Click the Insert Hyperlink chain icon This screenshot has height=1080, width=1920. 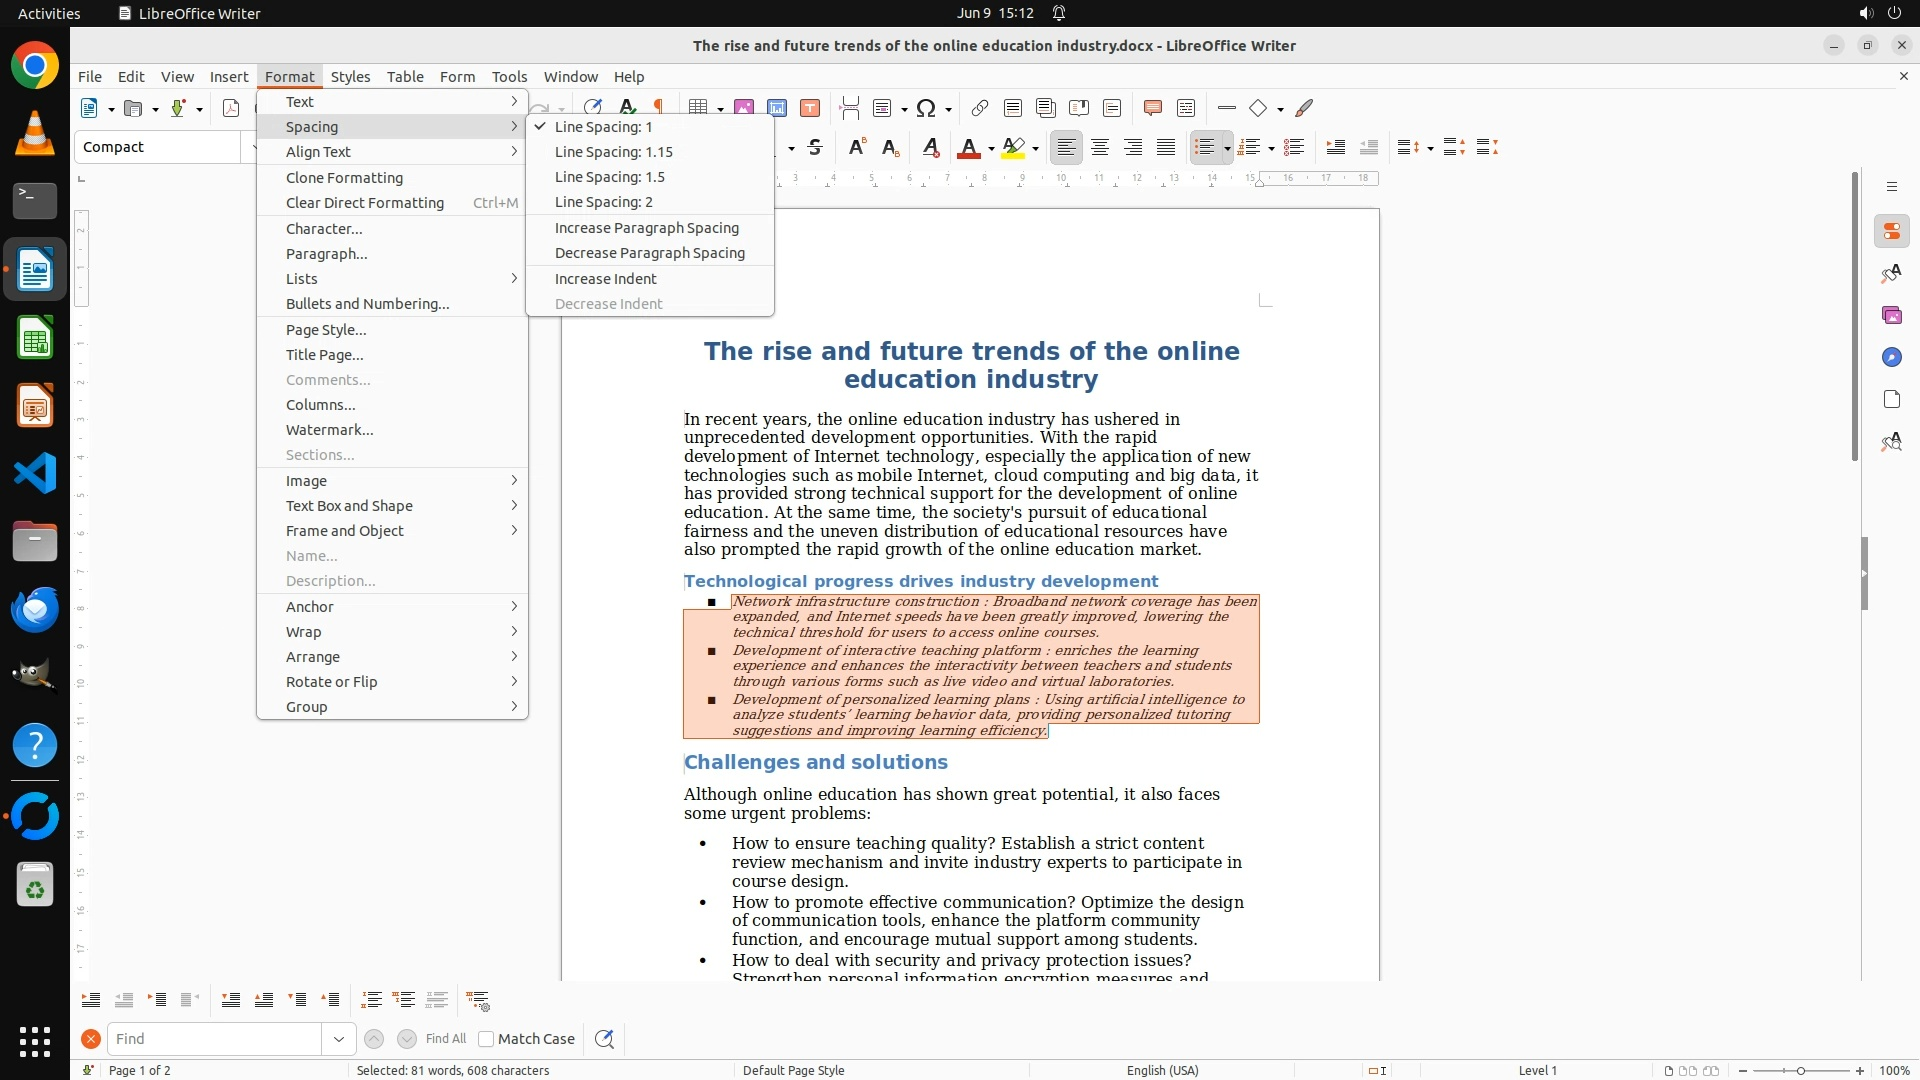click(x=979, y=108)
